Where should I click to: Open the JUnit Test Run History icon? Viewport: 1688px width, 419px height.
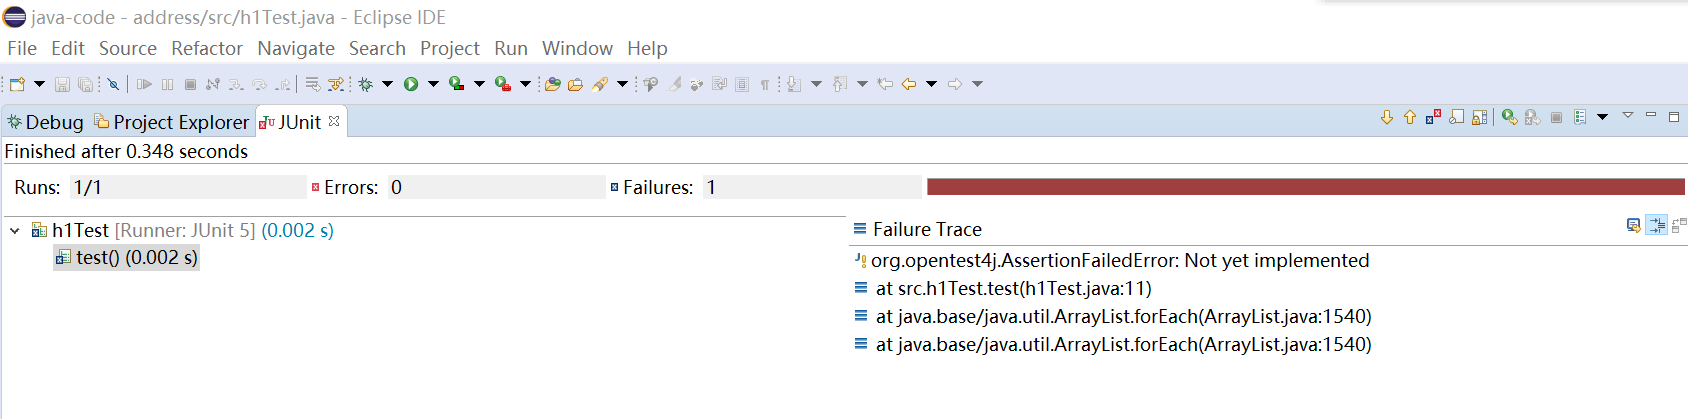click(x=1581, y=117)
